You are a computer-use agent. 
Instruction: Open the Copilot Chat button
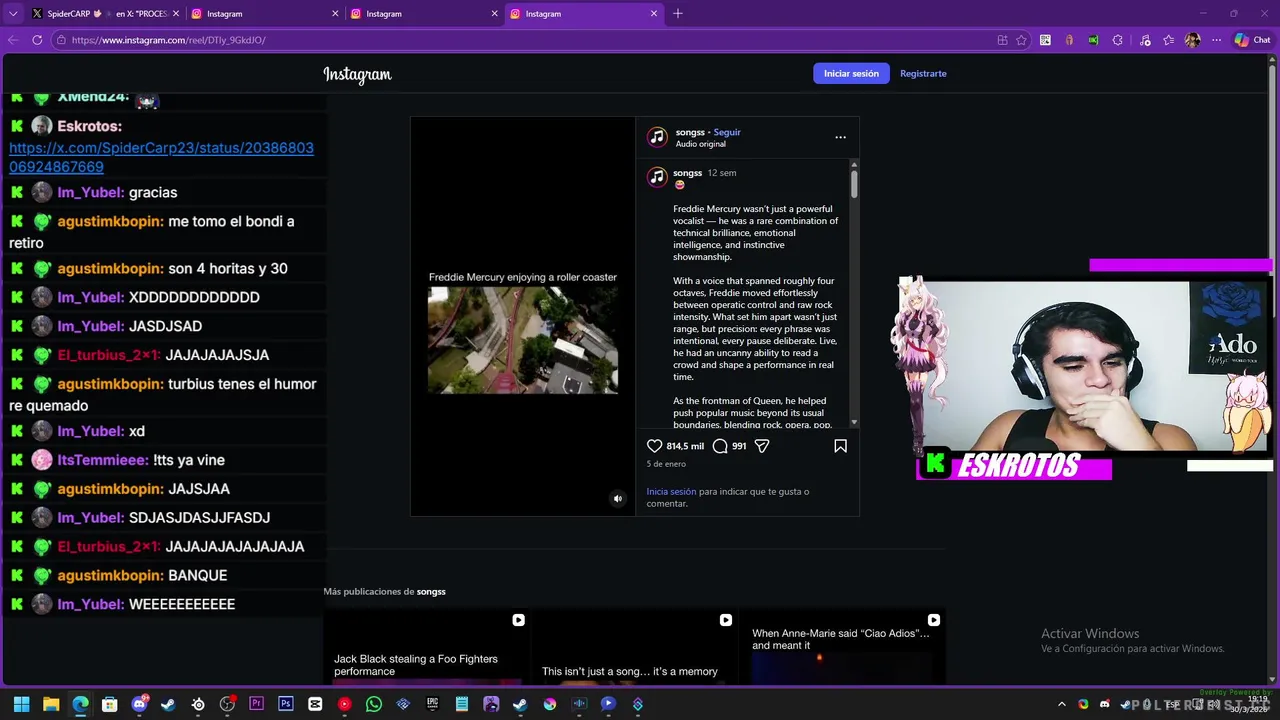pyautogui.click(x=1252, y=40)
